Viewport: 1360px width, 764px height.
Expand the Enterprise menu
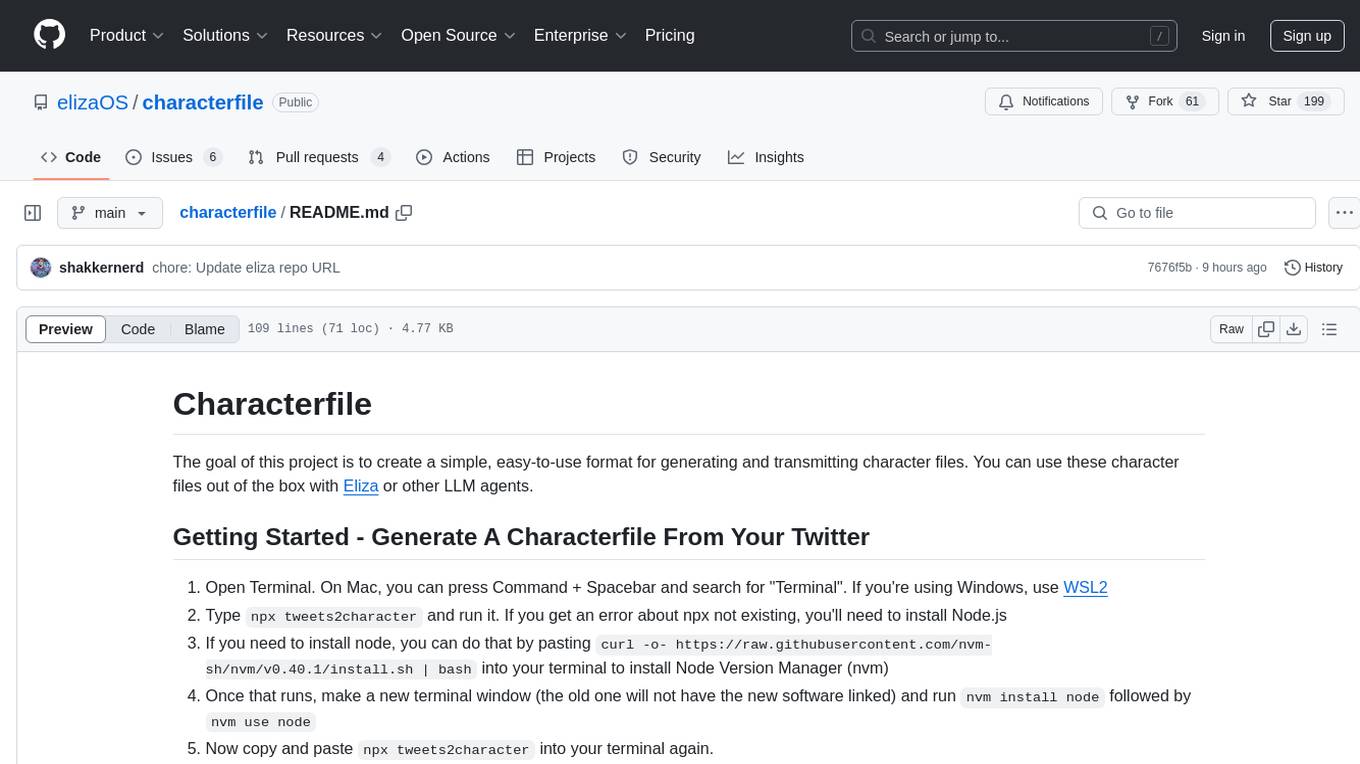580,35
